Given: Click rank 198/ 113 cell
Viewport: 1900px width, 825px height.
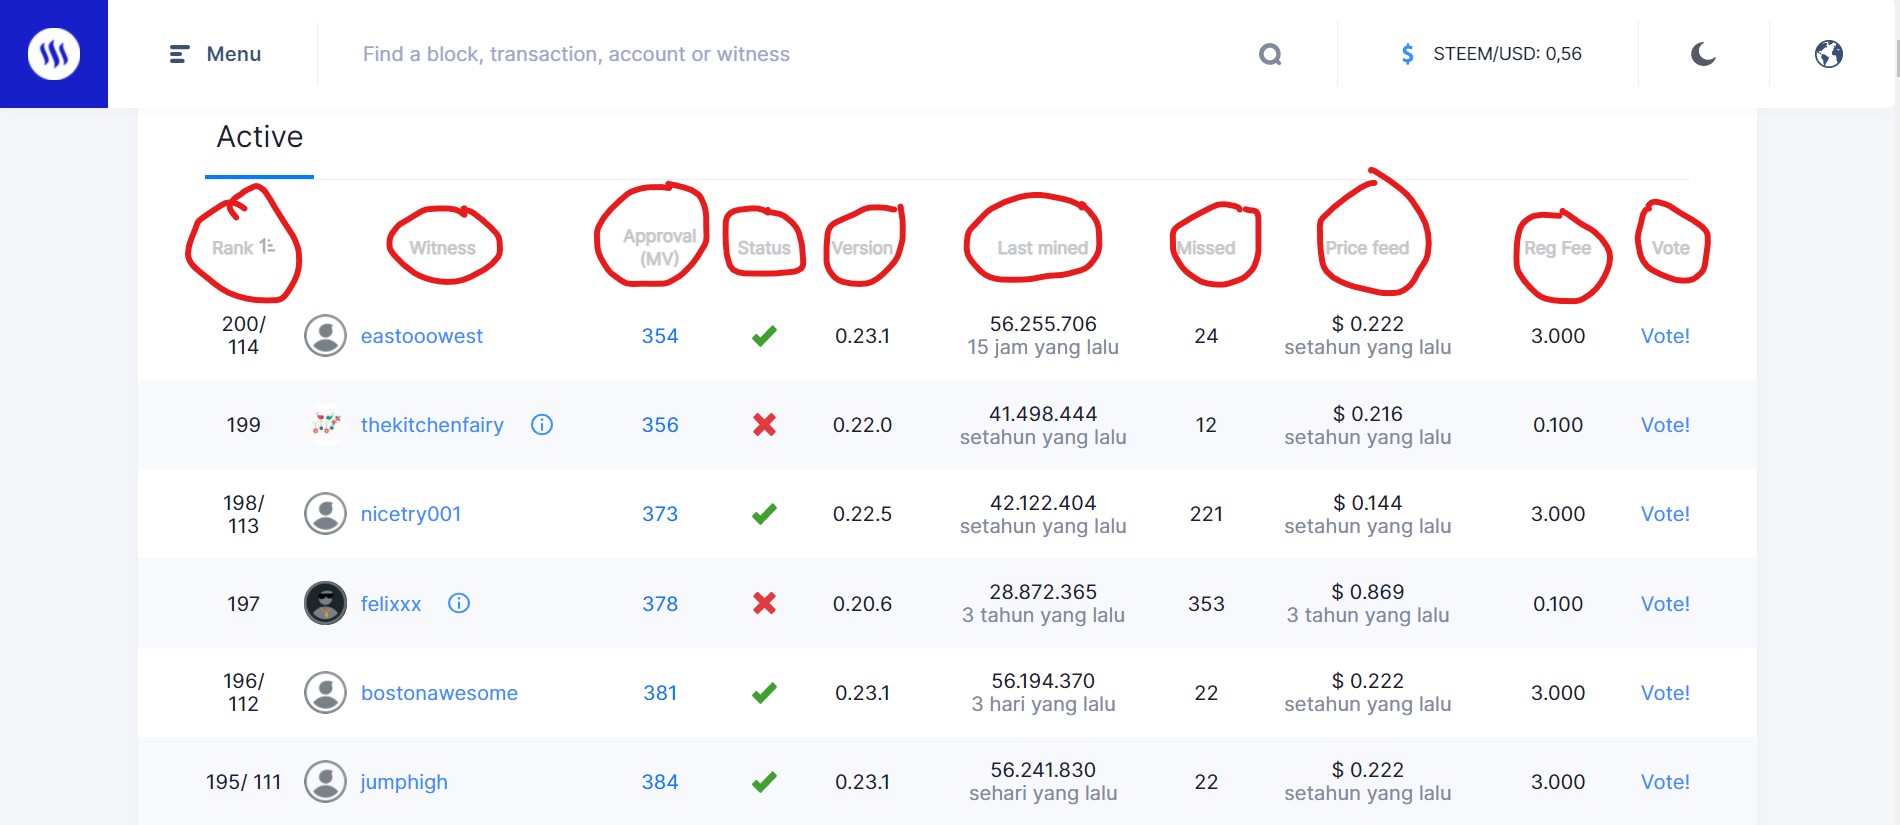Looking at the screenshot, I should pos(243,514).
